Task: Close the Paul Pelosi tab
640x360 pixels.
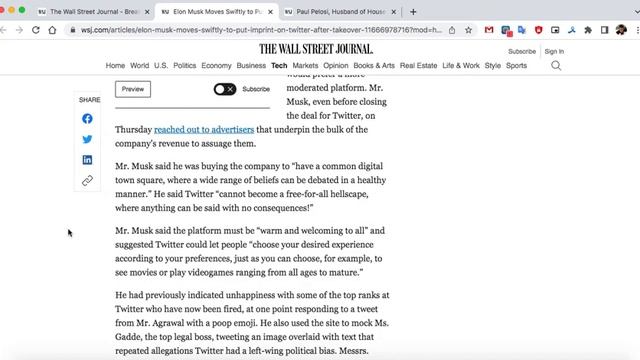Action: click(x=393, y=12)
